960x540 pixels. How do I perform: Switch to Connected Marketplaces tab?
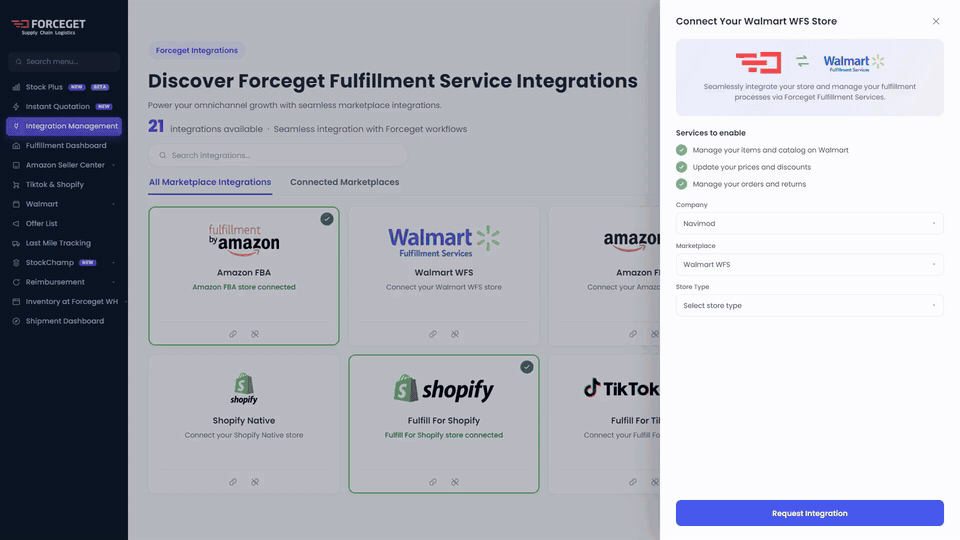point(345,182)
